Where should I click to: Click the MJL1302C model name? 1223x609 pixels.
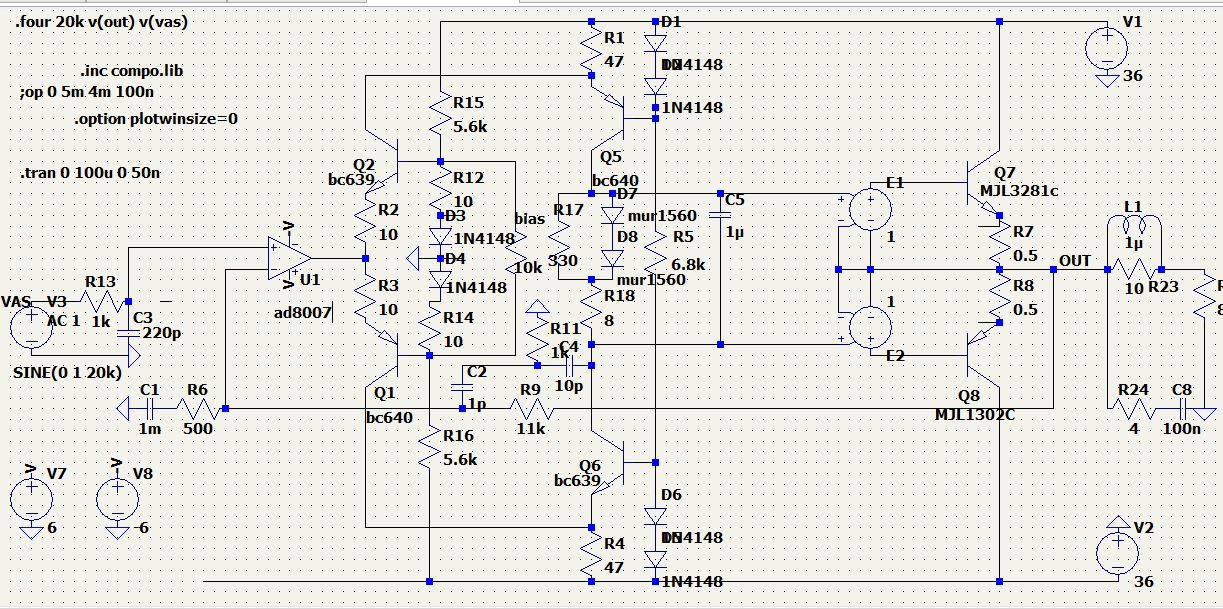[x=975, y=414]
